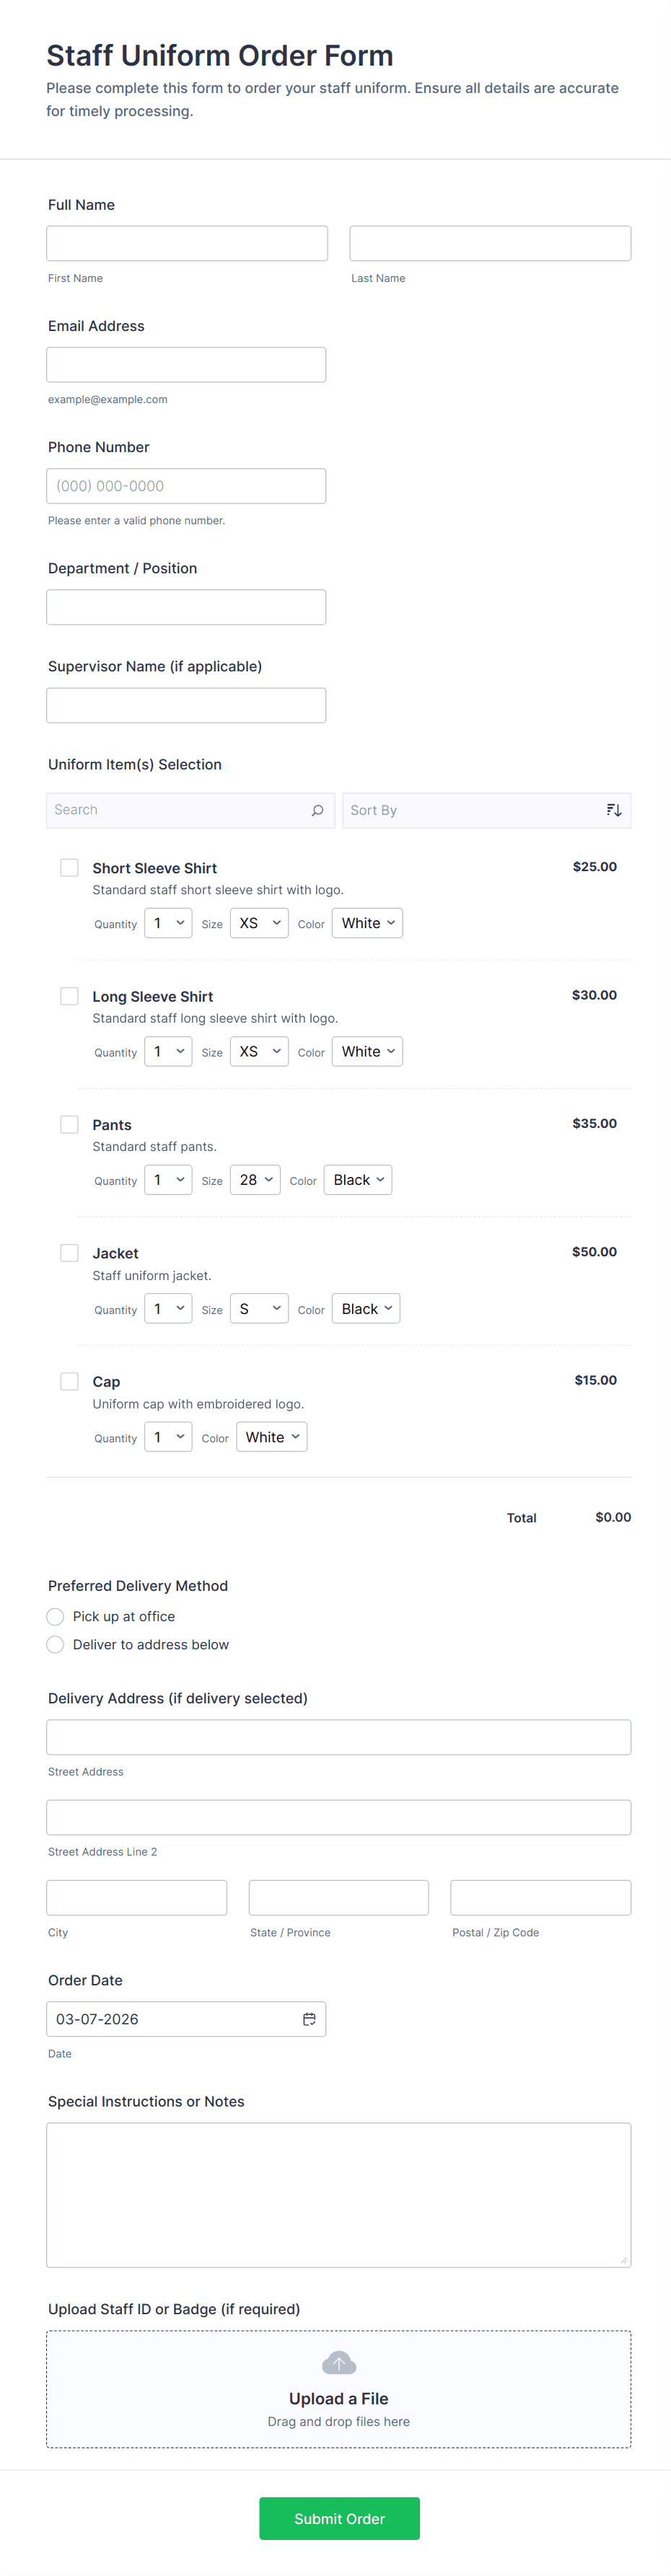Click the cloud upload icon
The height and width of the screenshot is (2576, 671).
(x=339, y=2363)
